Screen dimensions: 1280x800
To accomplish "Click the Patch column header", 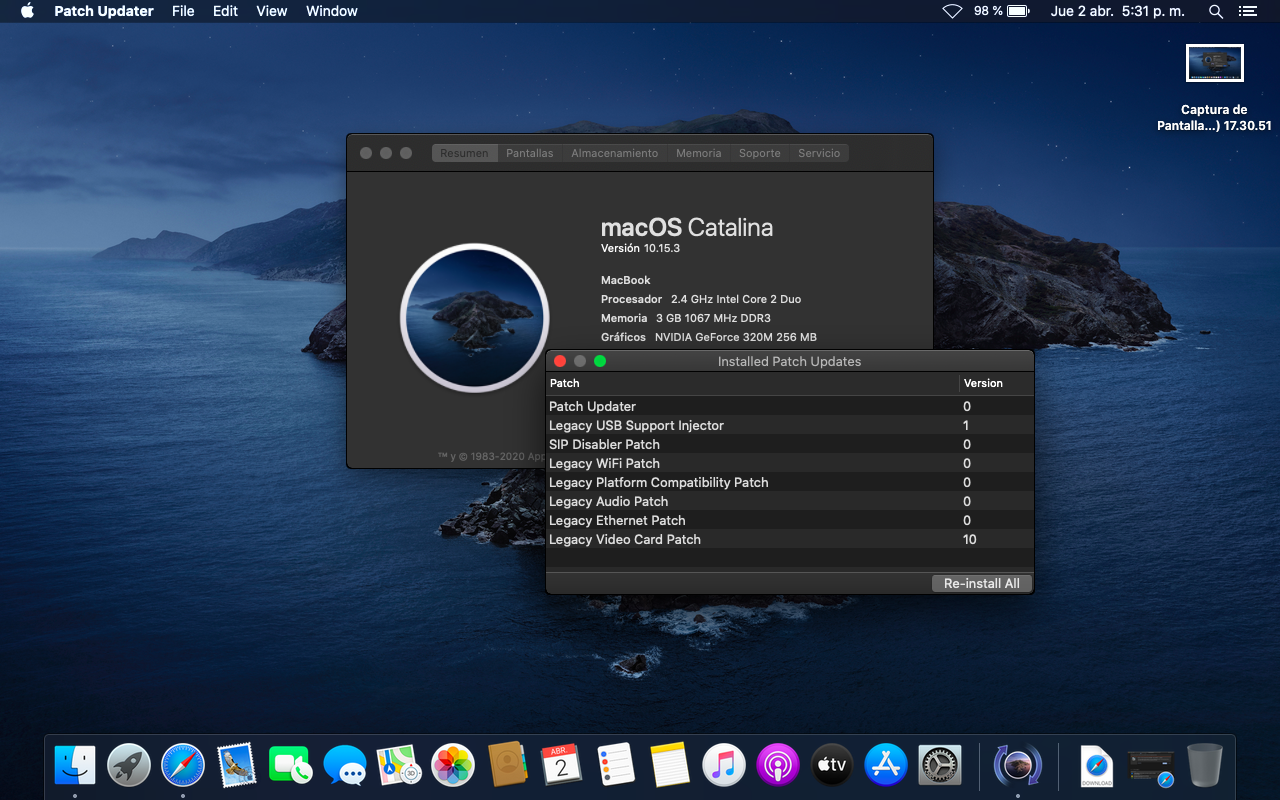I will tap(752, 383).
